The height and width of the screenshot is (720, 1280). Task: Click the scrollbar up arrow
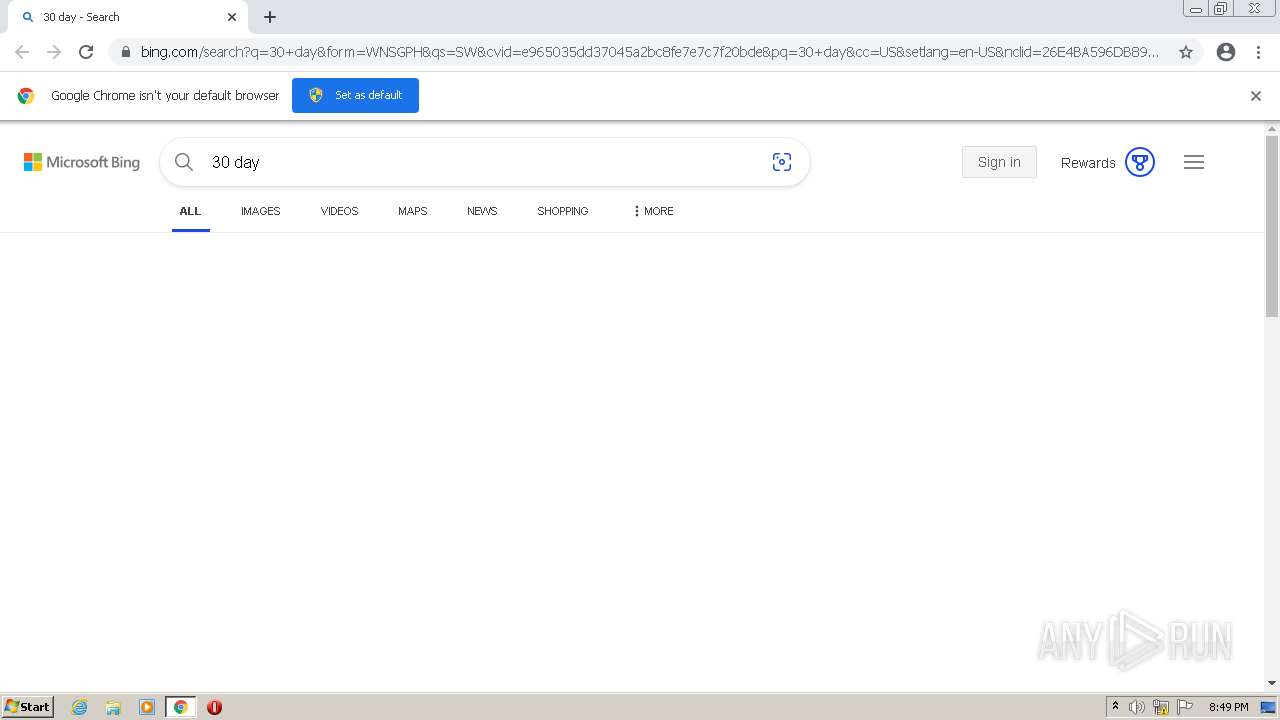click(1272, 129)
